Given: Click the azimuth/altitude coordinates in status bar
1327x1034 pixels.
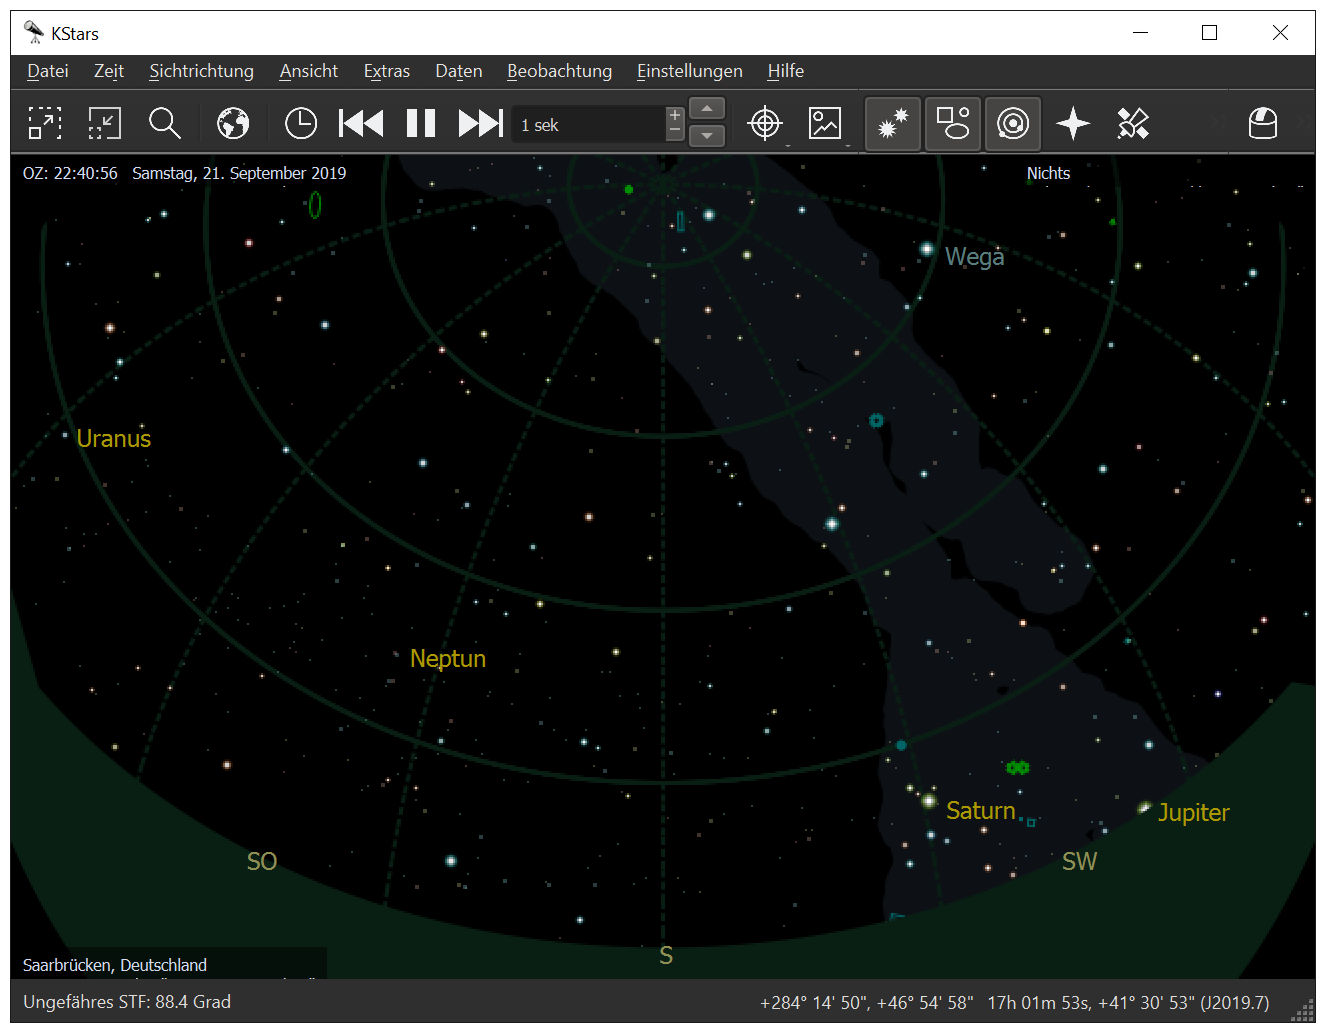Looking at the screenshot, I should (x=866, y=1003).
